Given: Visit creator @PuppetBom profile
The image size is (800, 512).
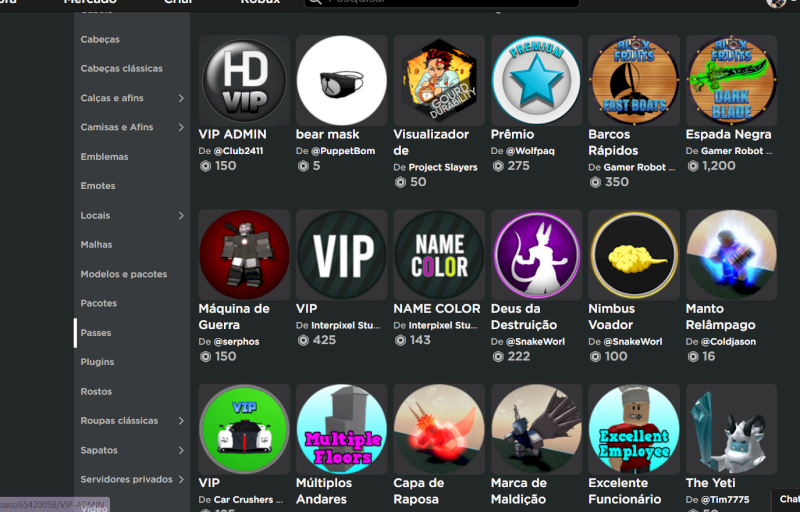Looking at the screenshot, I should (x=343, y=151).
